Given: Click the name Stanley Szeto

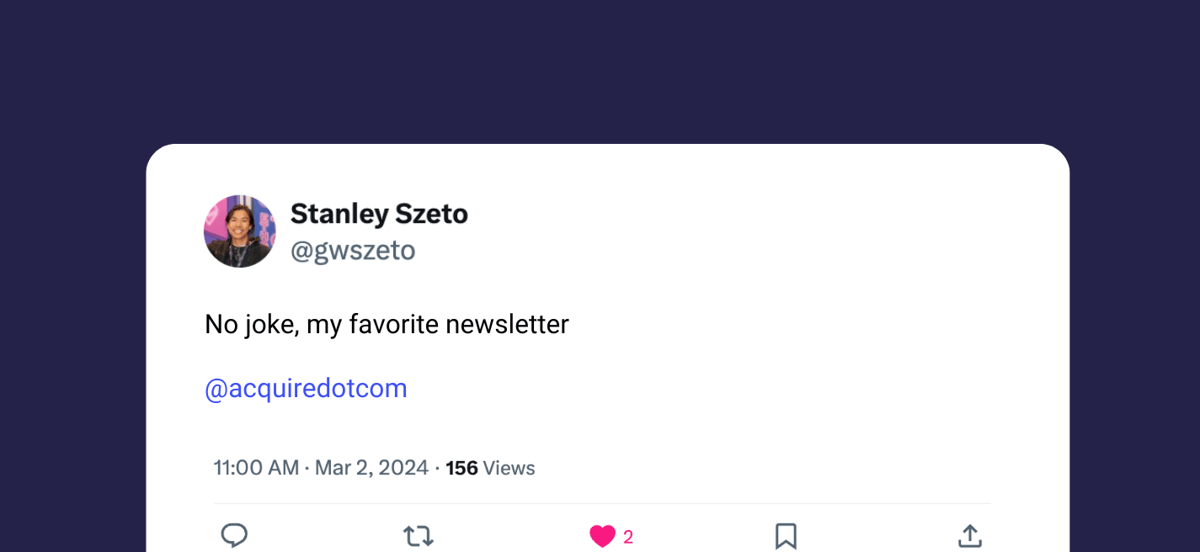Looking at the screenshot, I should click(x=379, y=214).
